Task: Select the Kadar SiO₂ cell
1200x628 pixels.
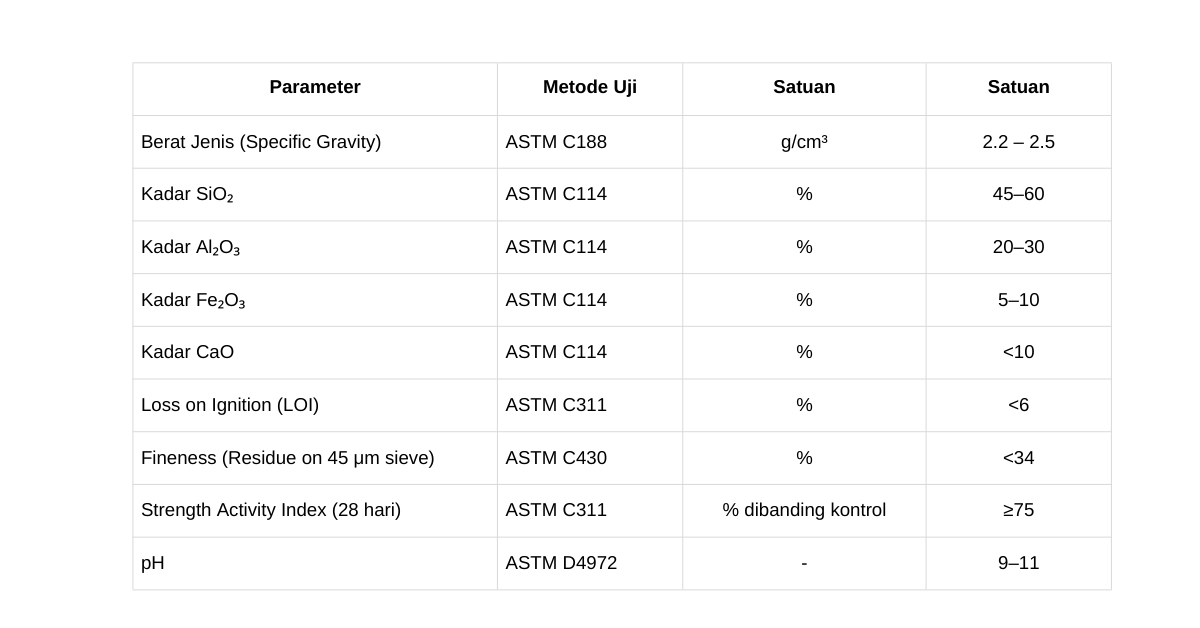Action: click(x=187, y=195)
